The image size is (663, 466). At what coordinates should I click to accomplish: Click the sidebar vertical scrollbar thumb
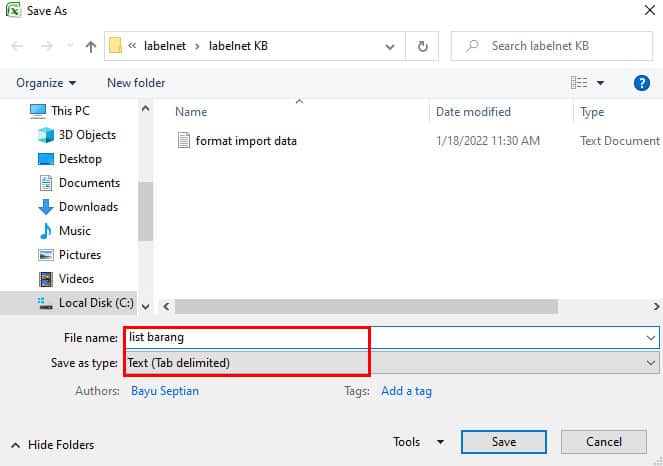point(145,211)
